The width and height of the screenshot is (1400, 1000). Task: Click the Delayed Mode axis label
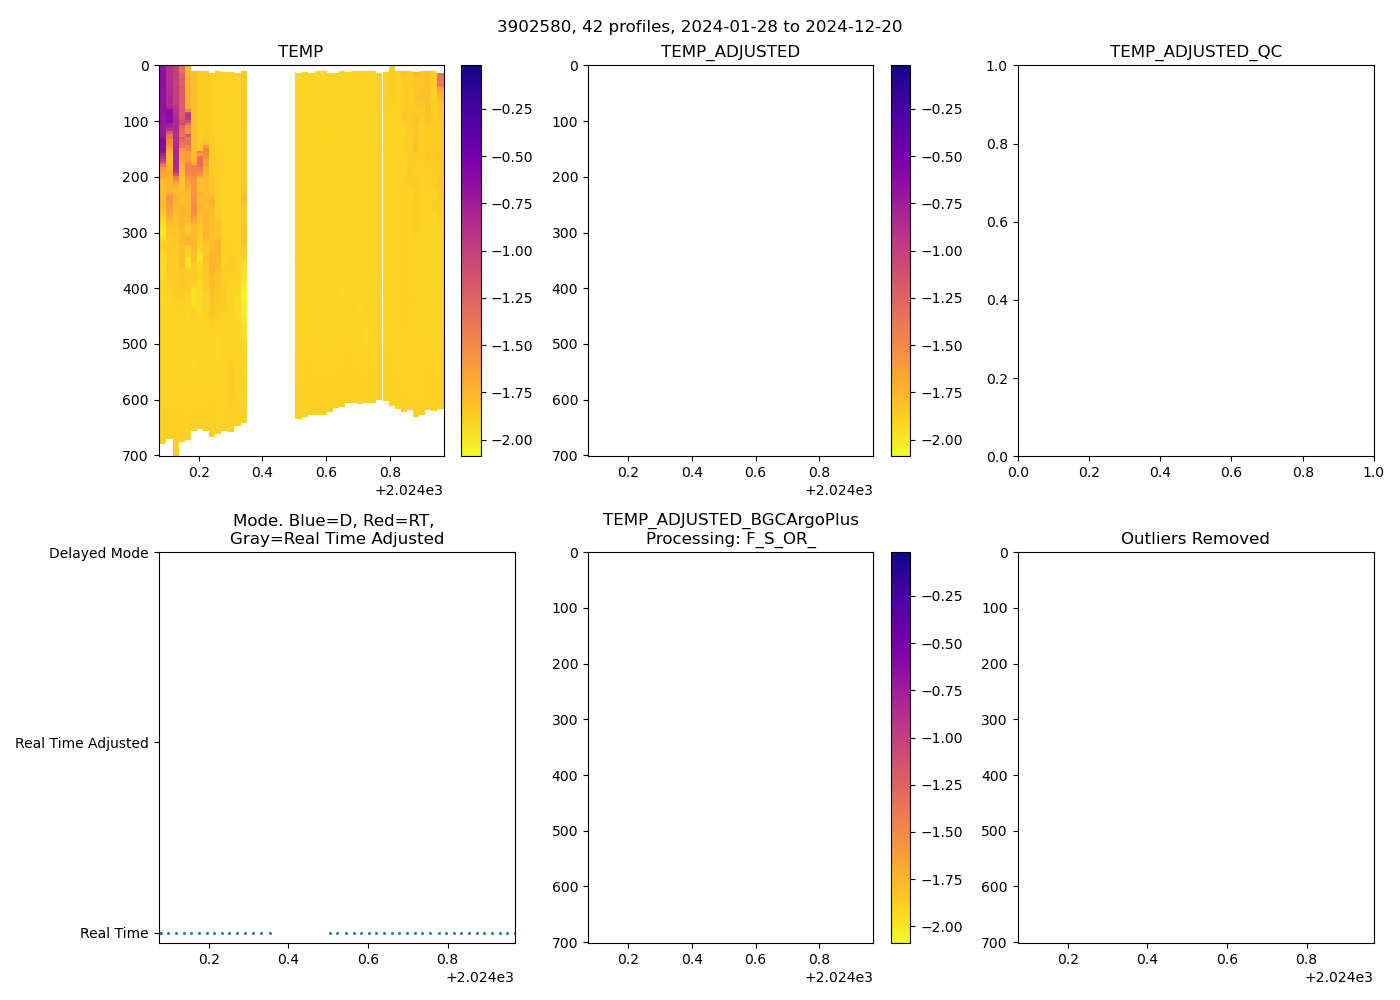coord(98,554)
